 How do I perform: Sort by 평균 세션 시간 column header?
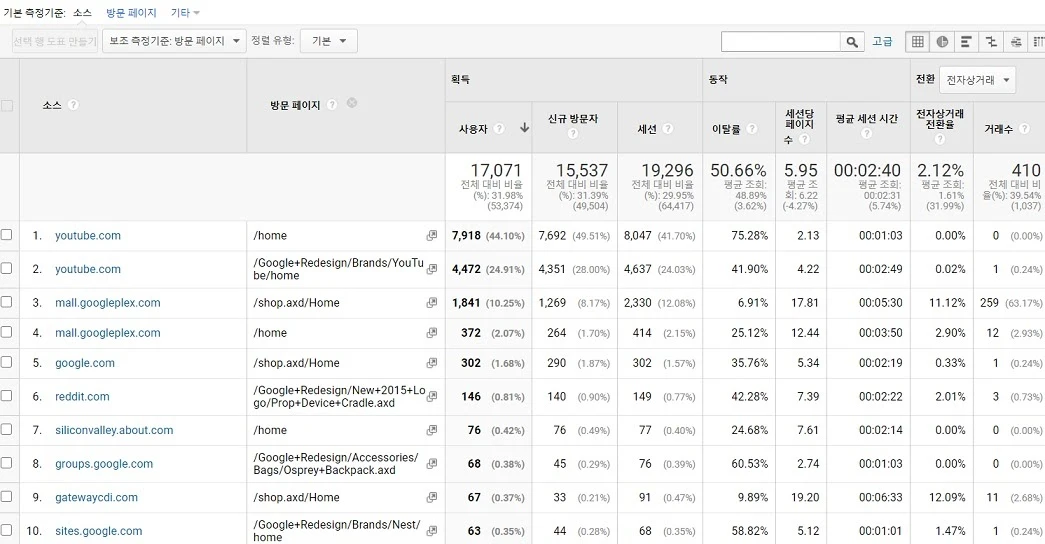[x=866, y=119]
